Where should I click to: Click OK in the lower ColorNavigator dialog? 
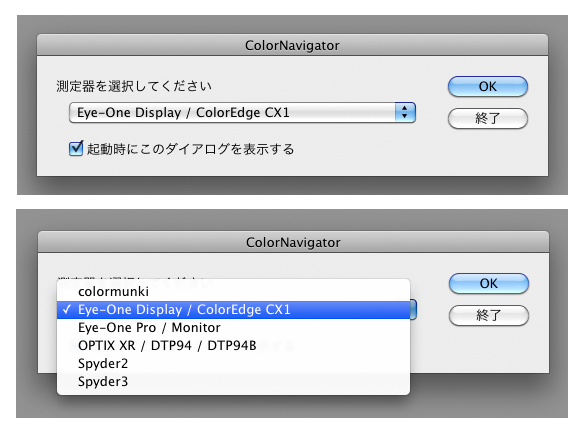tap(488, 284)
